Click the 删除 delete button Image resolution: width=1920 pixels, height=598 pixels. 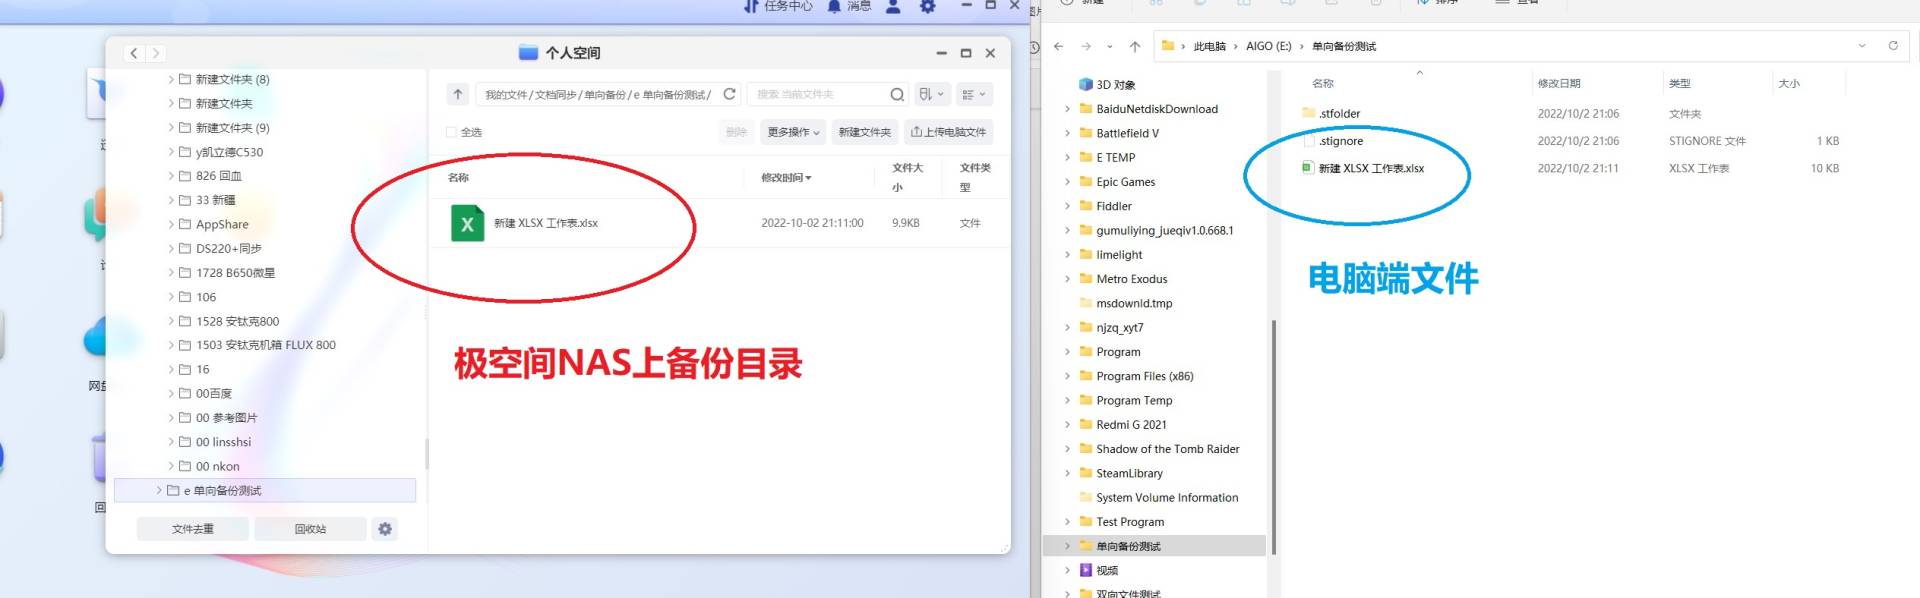pos(737,132)
